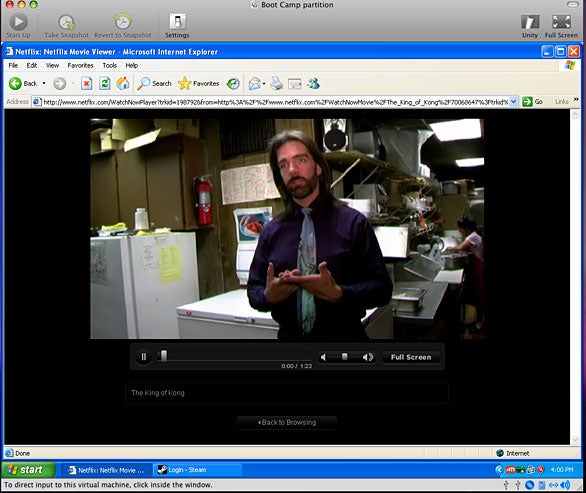Open the Help menu
The width and height of the screenshot is (586, 493).
point(132,65)
